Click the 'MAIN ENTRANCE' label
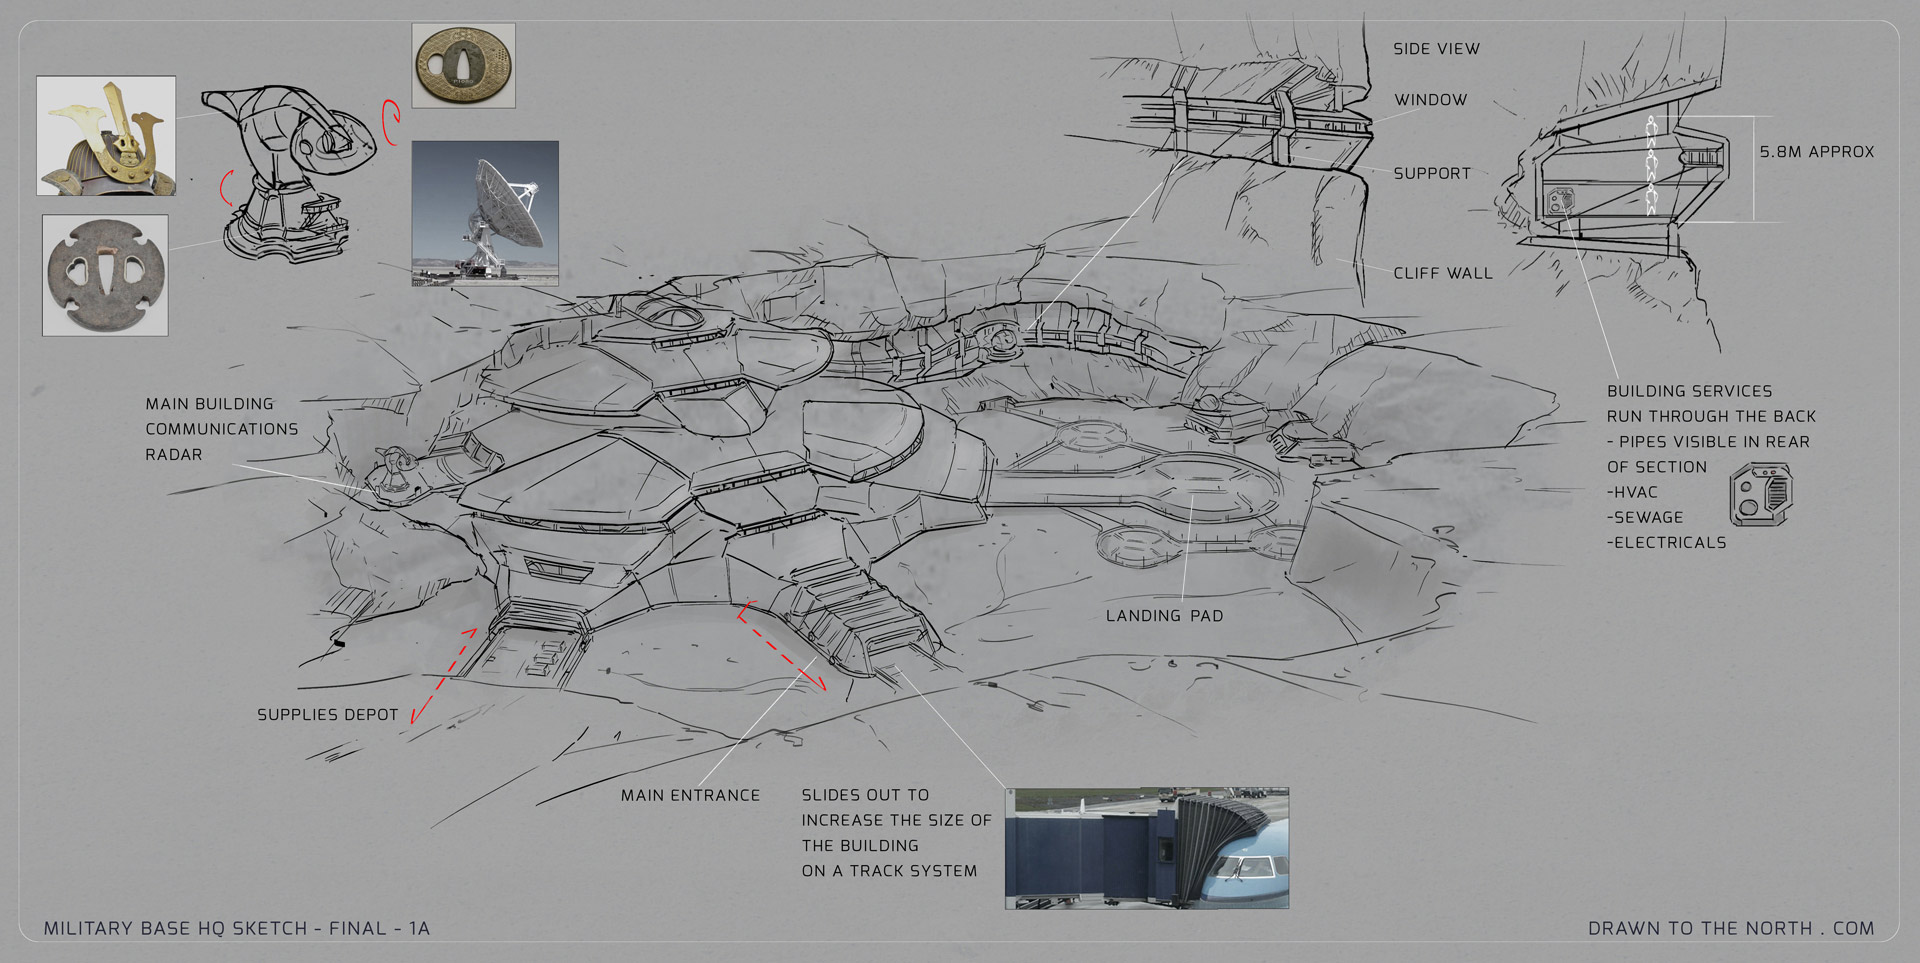Screen dimensions: 1920x963 pos(690,796)
